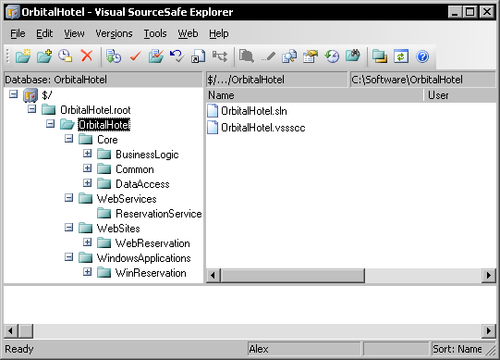Select the OrbitalHotel.vssscc file name
Image resolution: width=500 pixels, height=360 pixels.
click(x=263, y=128)
